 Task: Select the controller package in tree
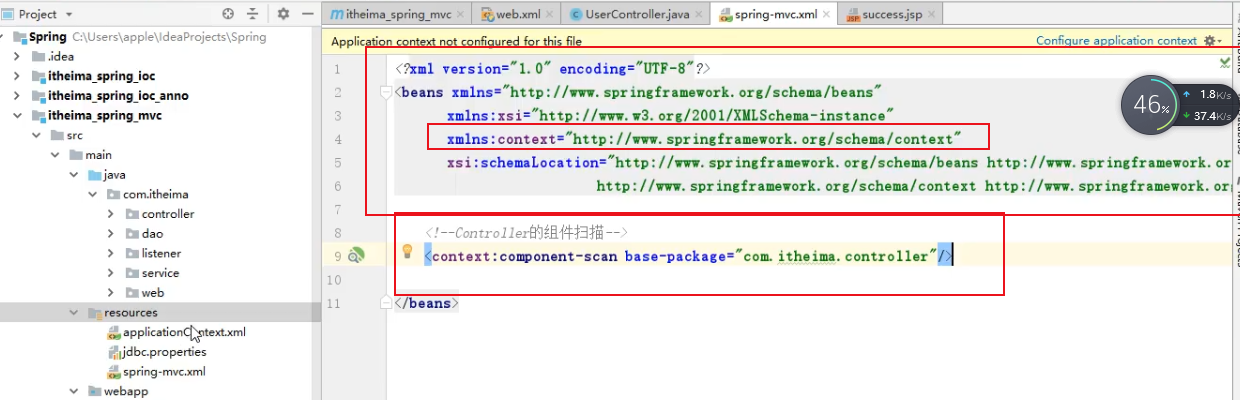tap(168, 214)
